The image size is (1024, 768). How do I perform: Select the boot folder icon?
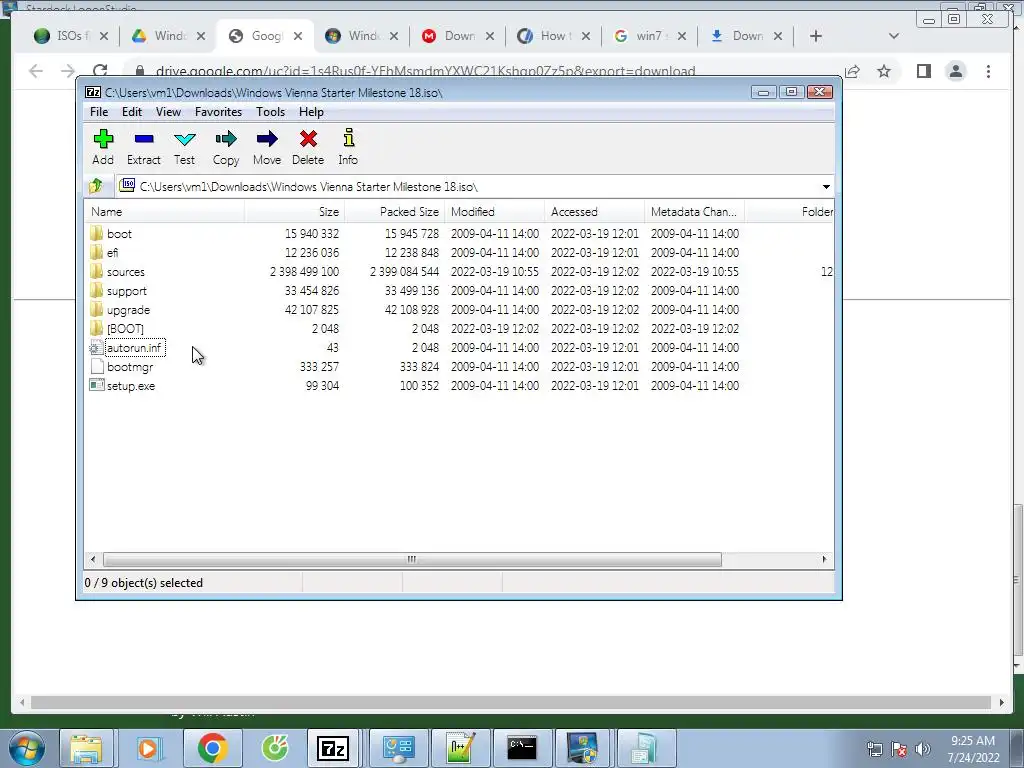click(x=97, y=233)
